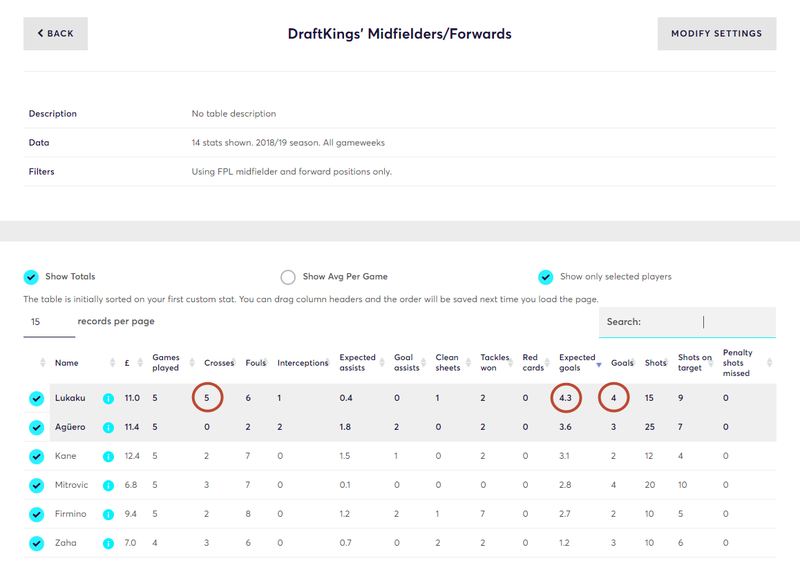Click Agüero's price value 11.4
Image resolution: width=800 pixels, height=563 pixels.
click(132, 427)
